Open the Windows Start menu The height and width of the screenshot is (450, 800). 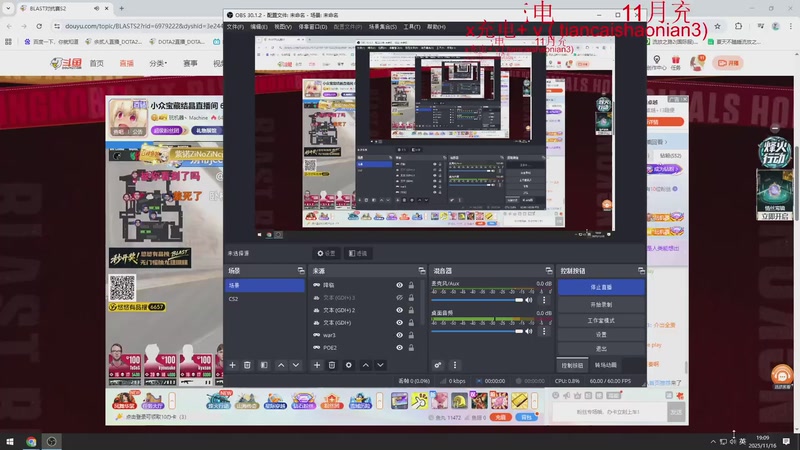10,441
